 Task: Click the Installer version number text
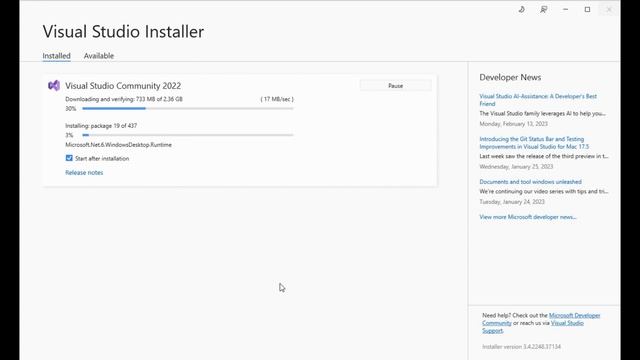coord(522,347)
